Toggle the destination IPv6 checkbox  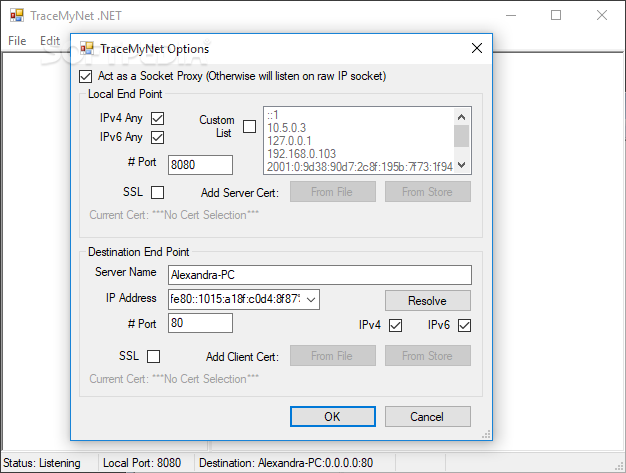click(x=464, y=325)
